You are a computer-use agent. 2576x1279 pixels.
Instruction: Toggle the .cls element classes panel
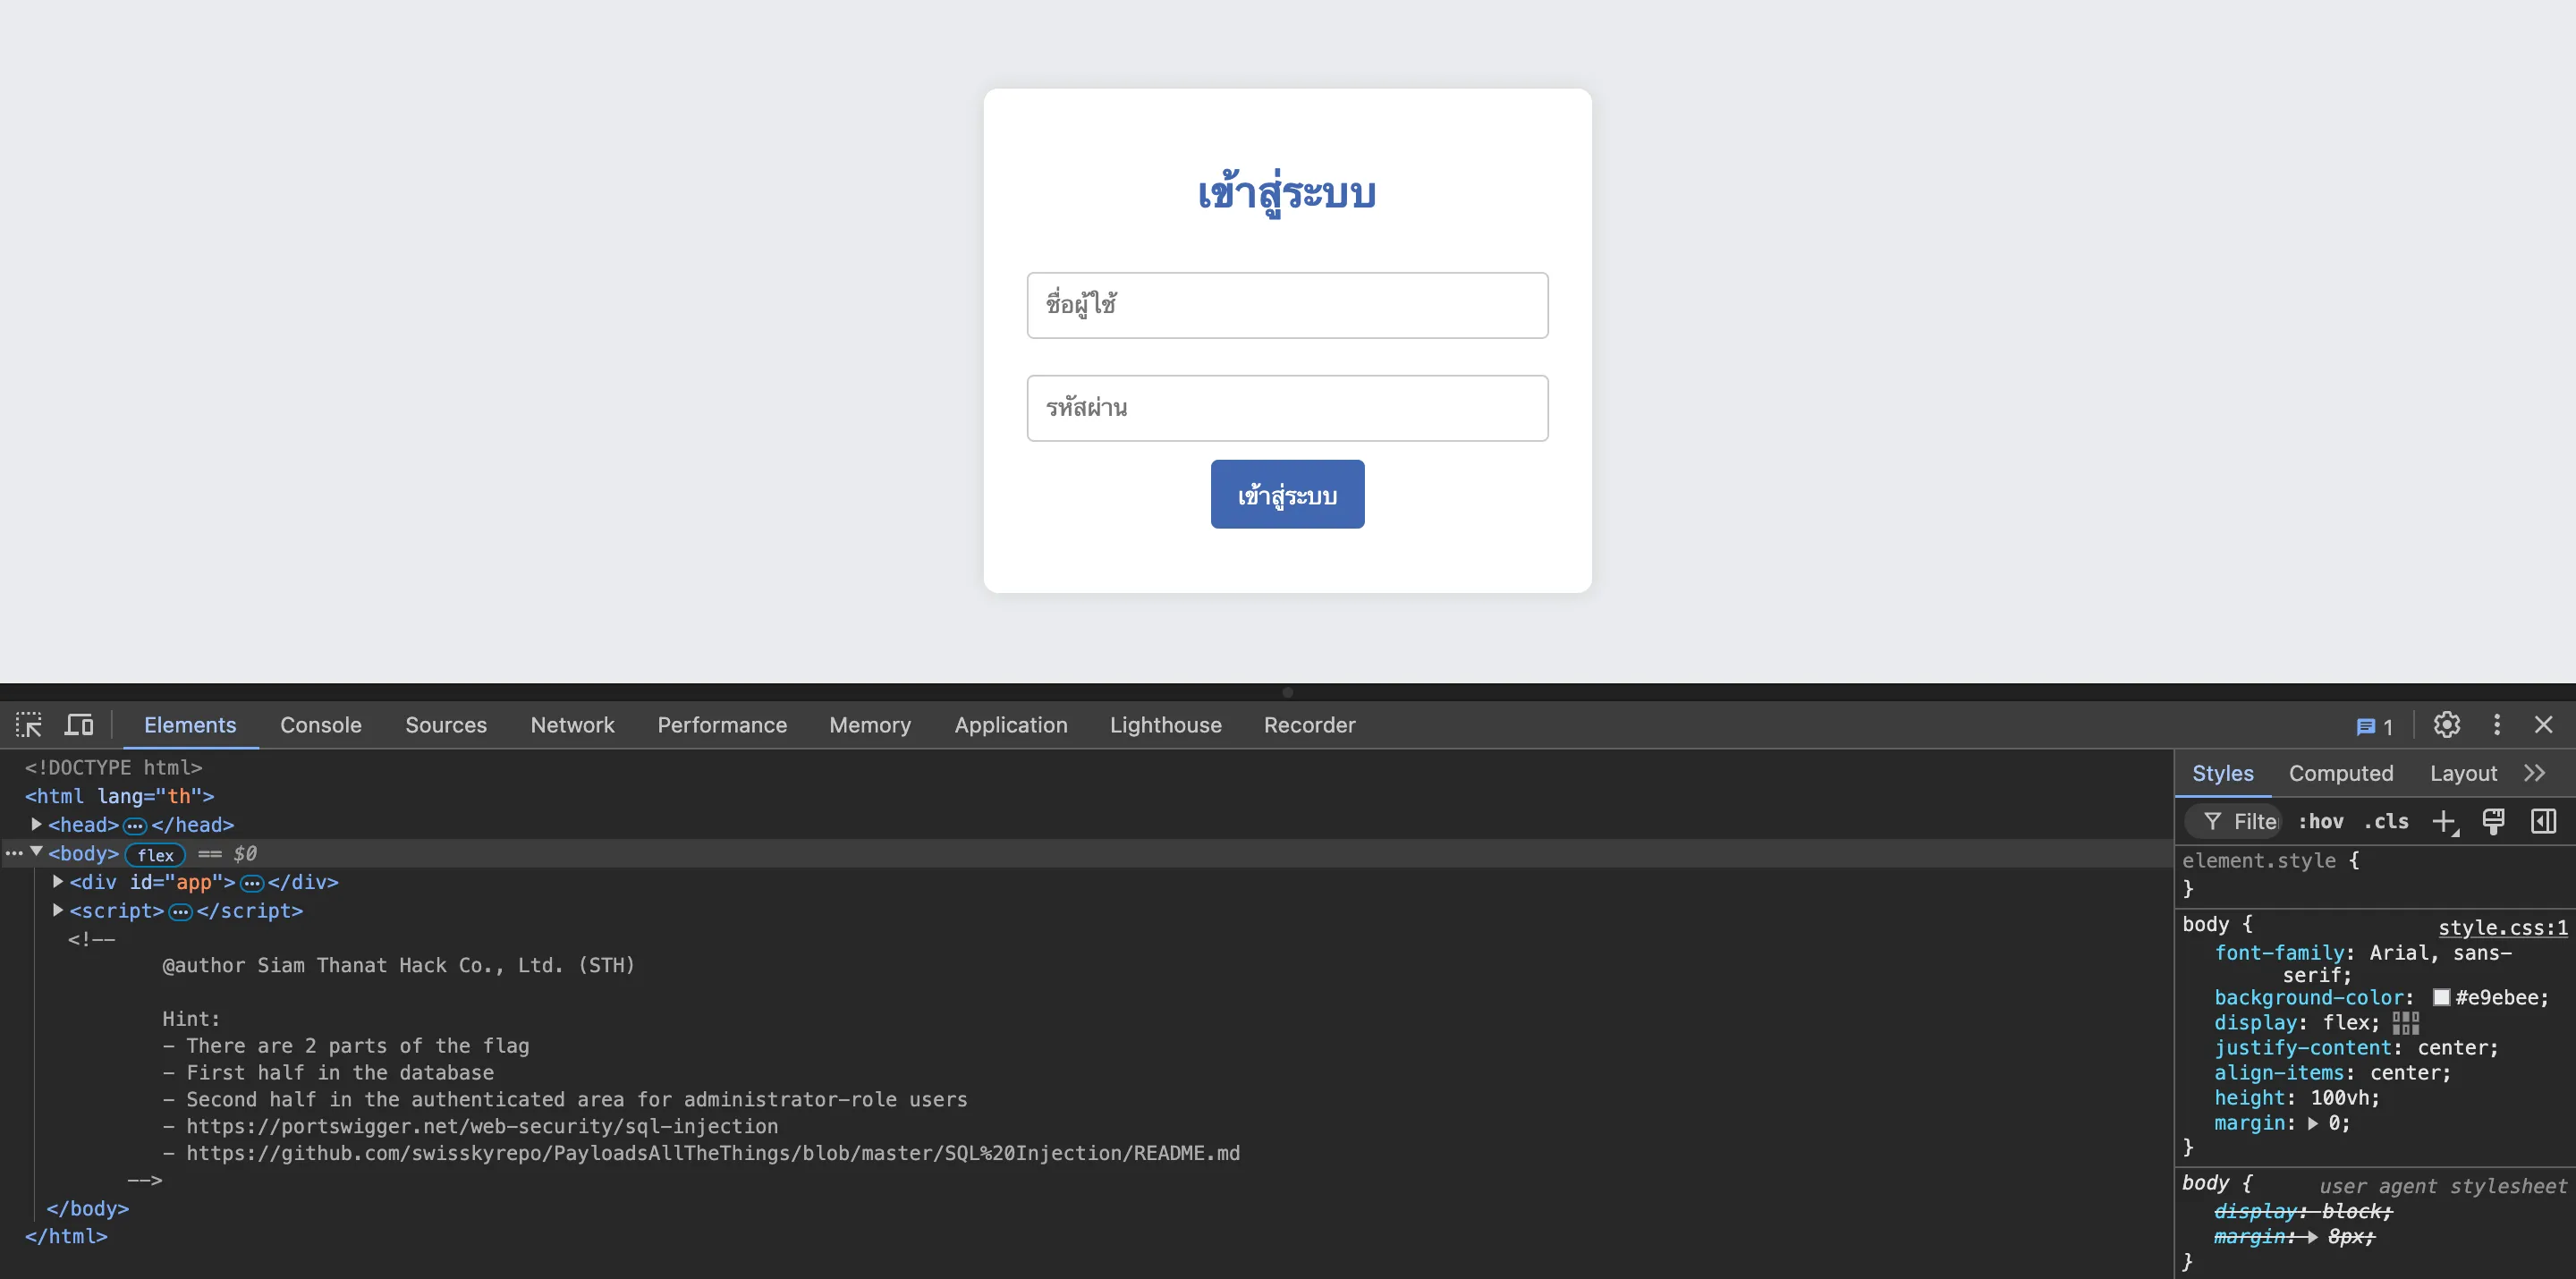tap(2386, 822)
